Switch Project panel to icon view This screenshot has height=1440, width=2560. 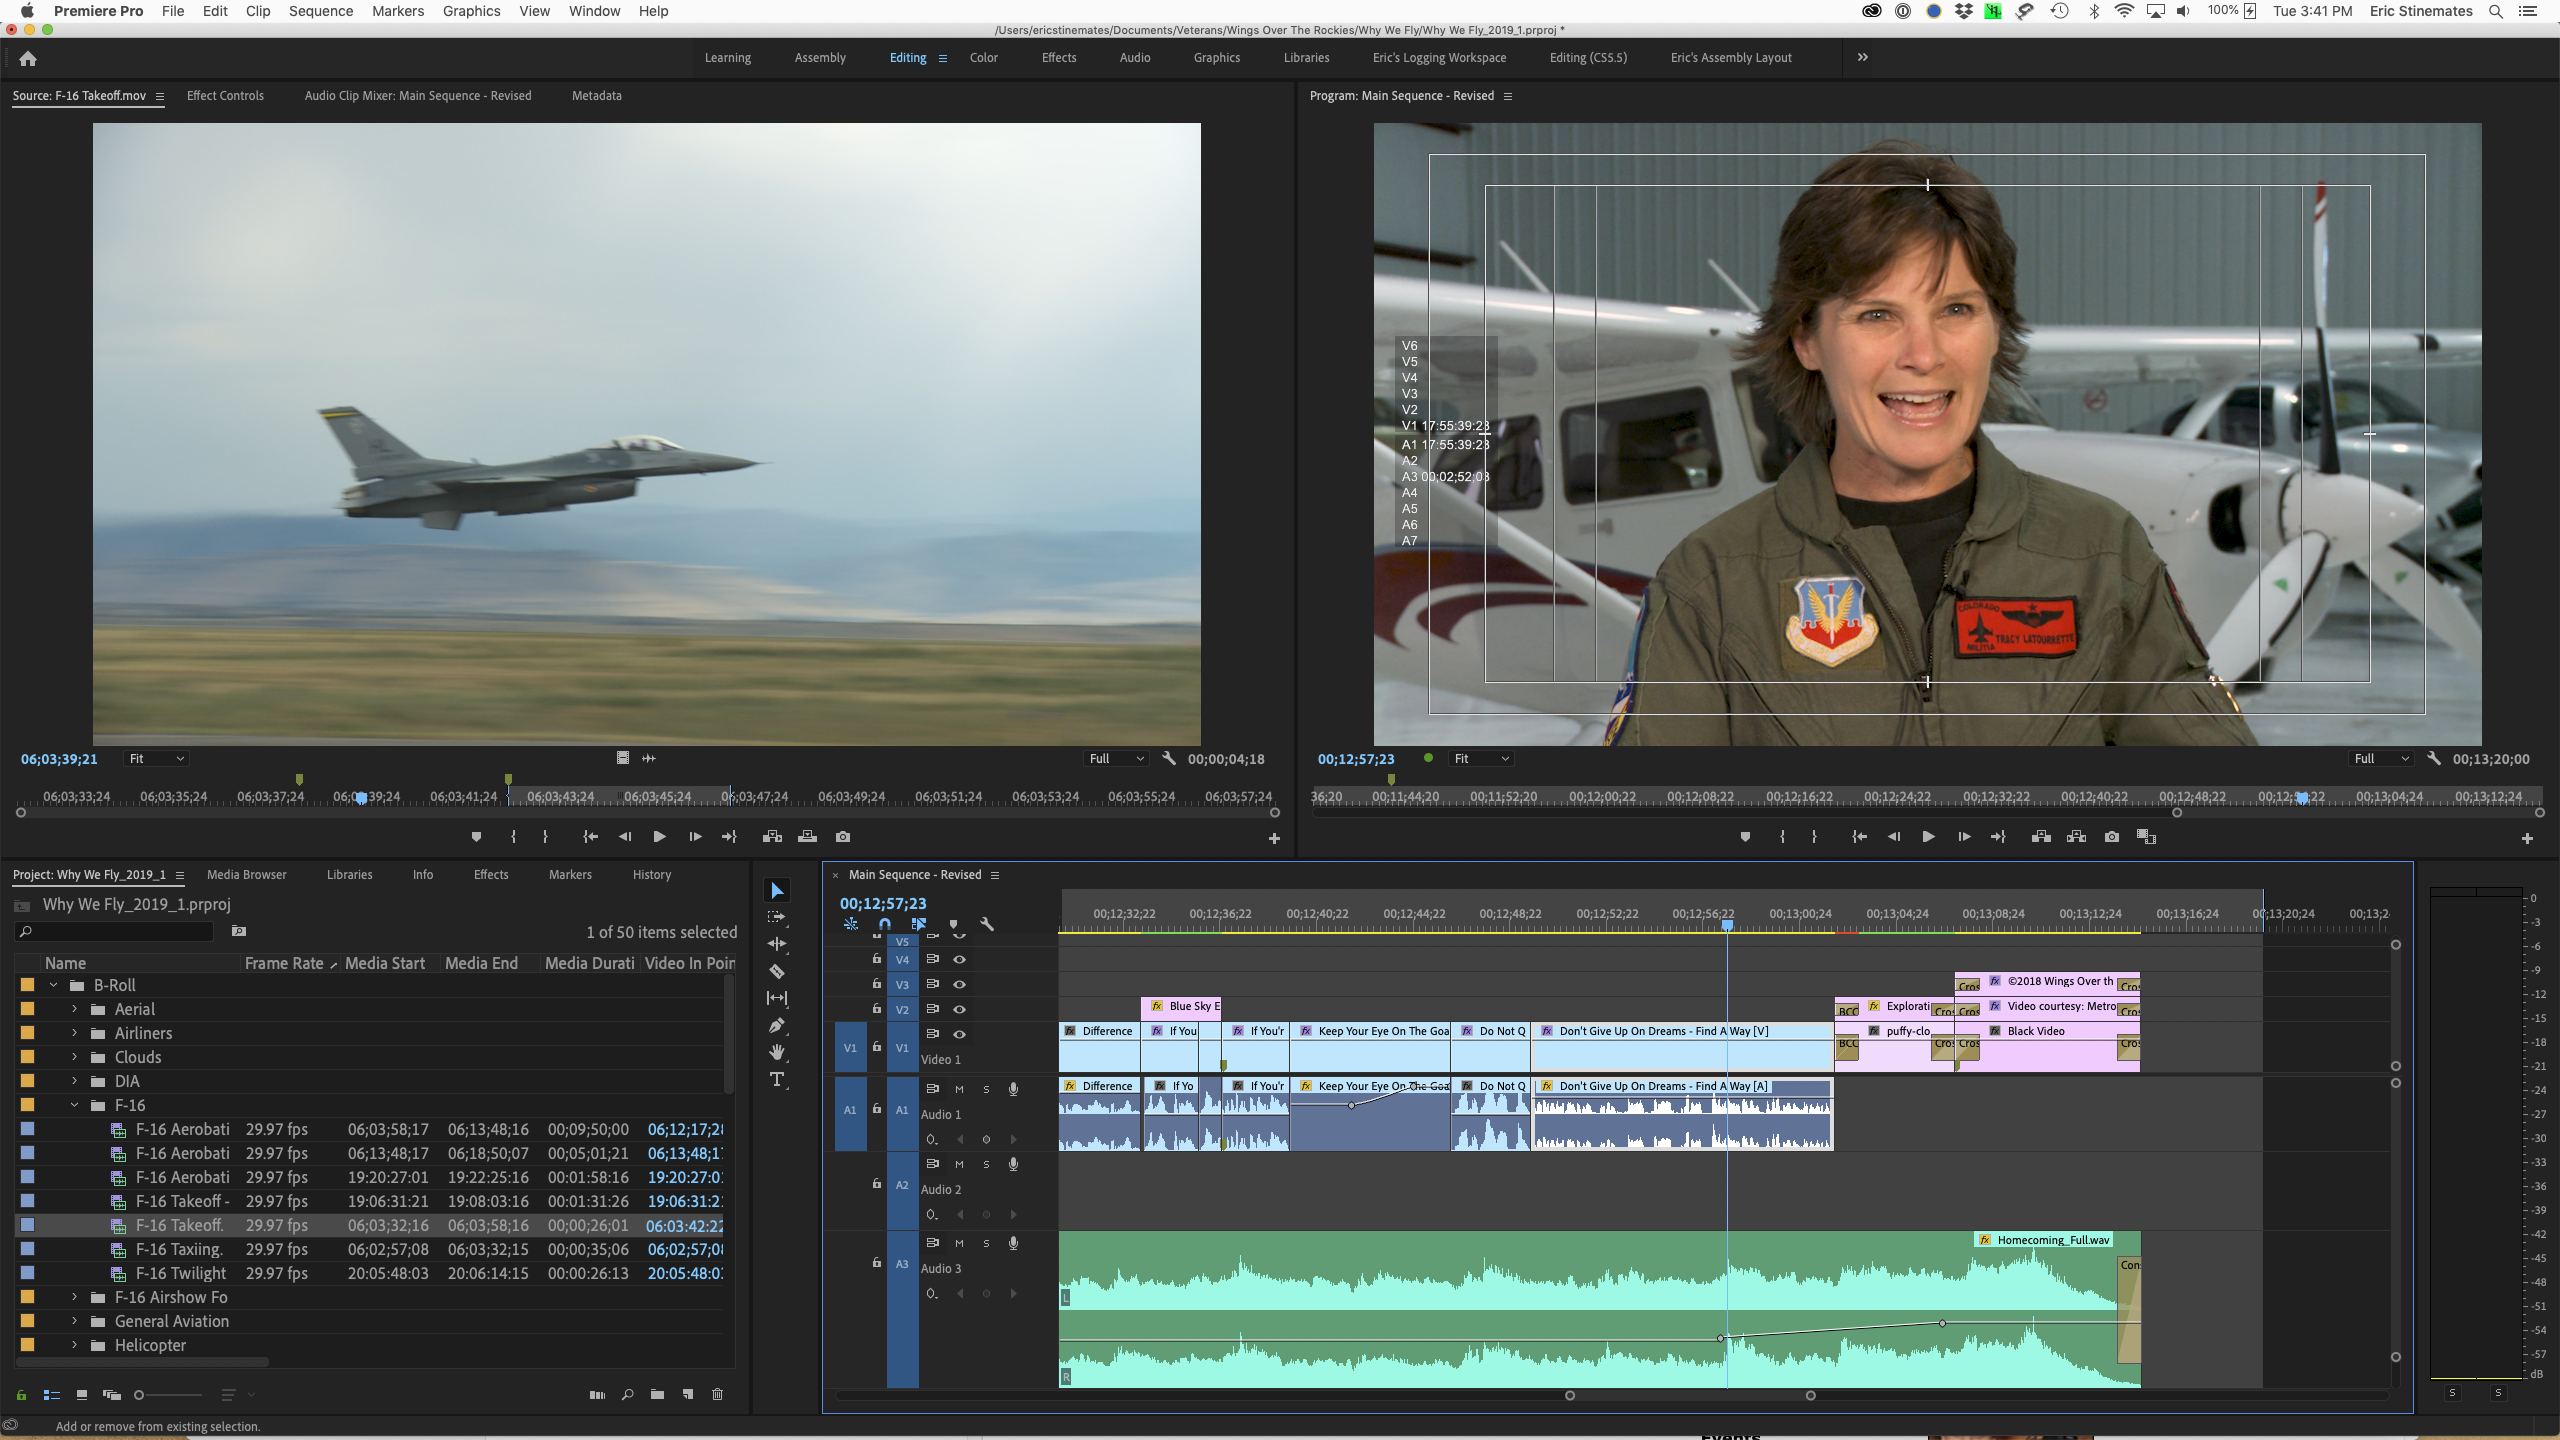tap(82, 1395)
